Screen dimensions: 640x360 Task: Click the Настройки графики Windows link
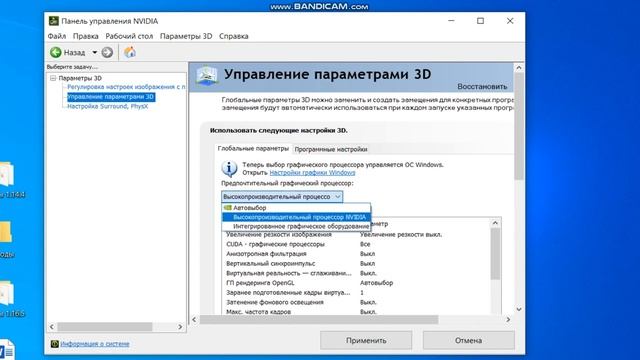(x=312, y=173)
